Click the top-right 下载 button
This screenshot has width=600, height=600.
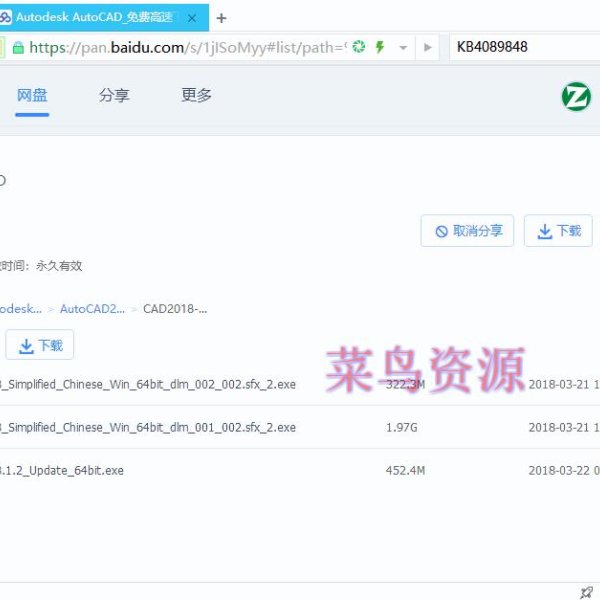[558, 231]
